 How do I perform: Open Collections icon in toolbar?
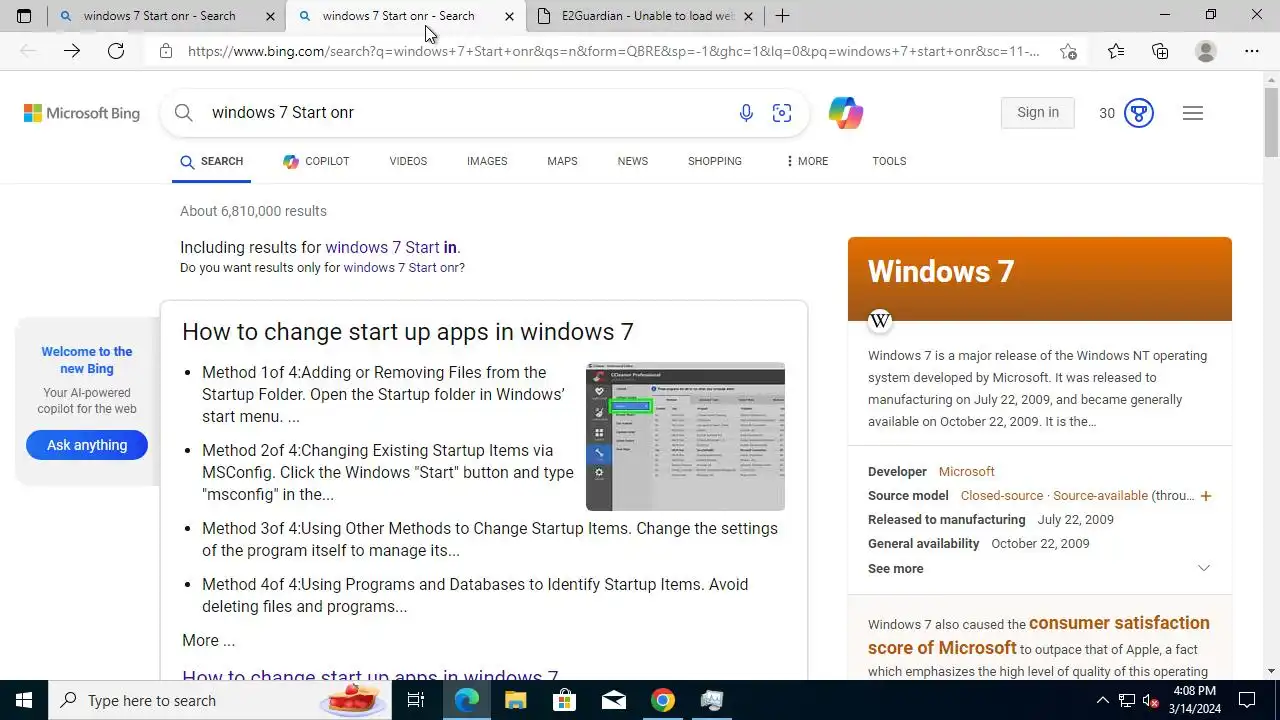(1160, 51)
